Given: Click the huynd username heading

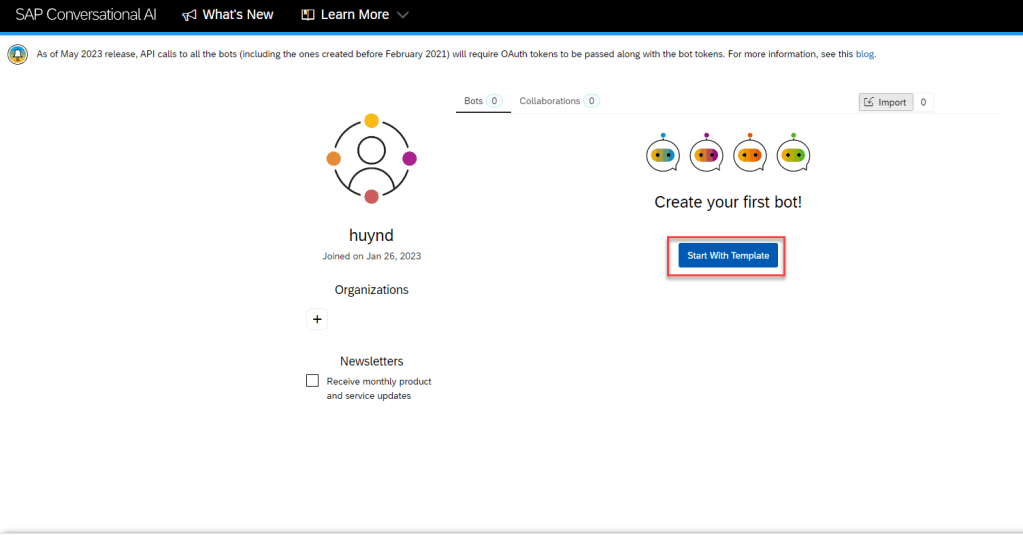Looking at the screenshot, I should (x=371, y=236).
